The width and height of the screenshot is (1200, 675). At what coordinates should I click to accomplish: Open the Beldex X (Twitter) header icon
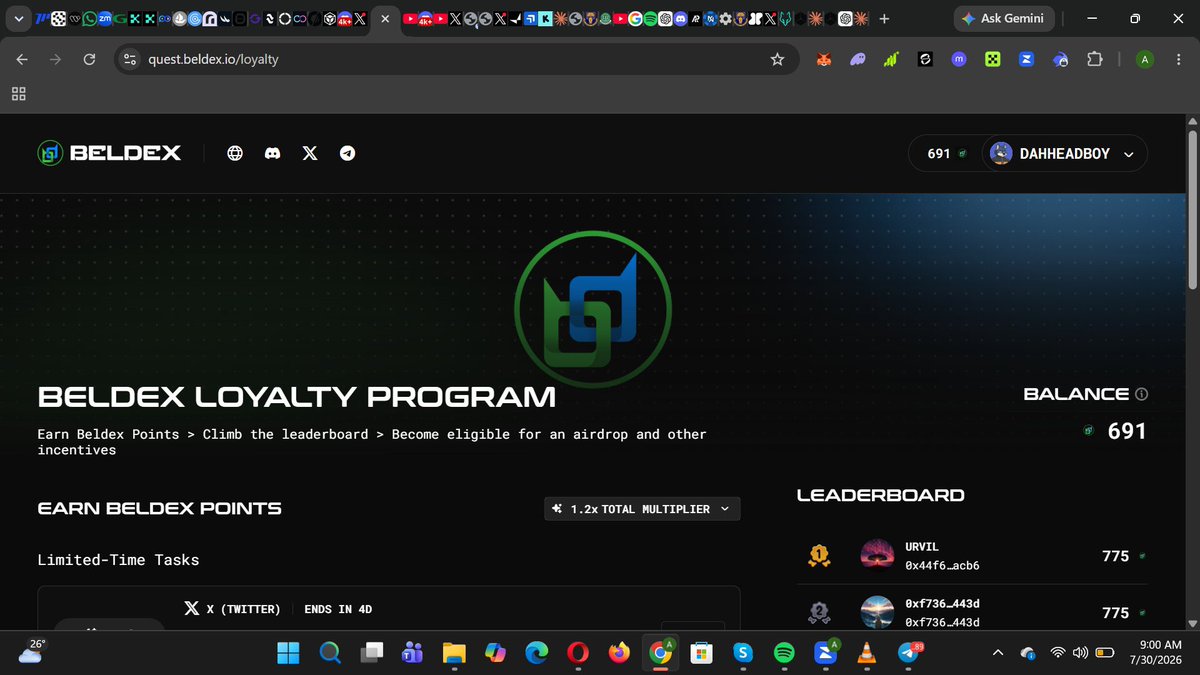(x=310, y=153)
